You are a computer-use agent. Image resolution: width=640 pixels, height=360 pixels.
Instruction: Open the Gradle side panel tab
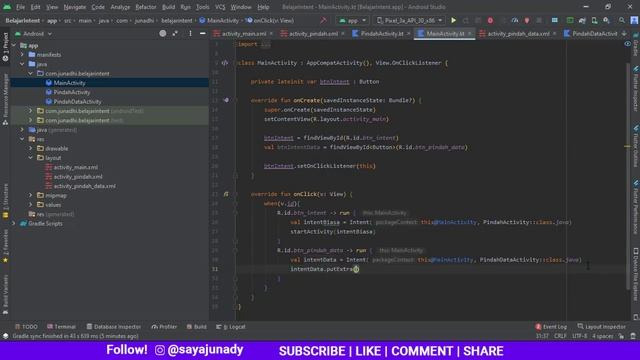pos(636,45)
